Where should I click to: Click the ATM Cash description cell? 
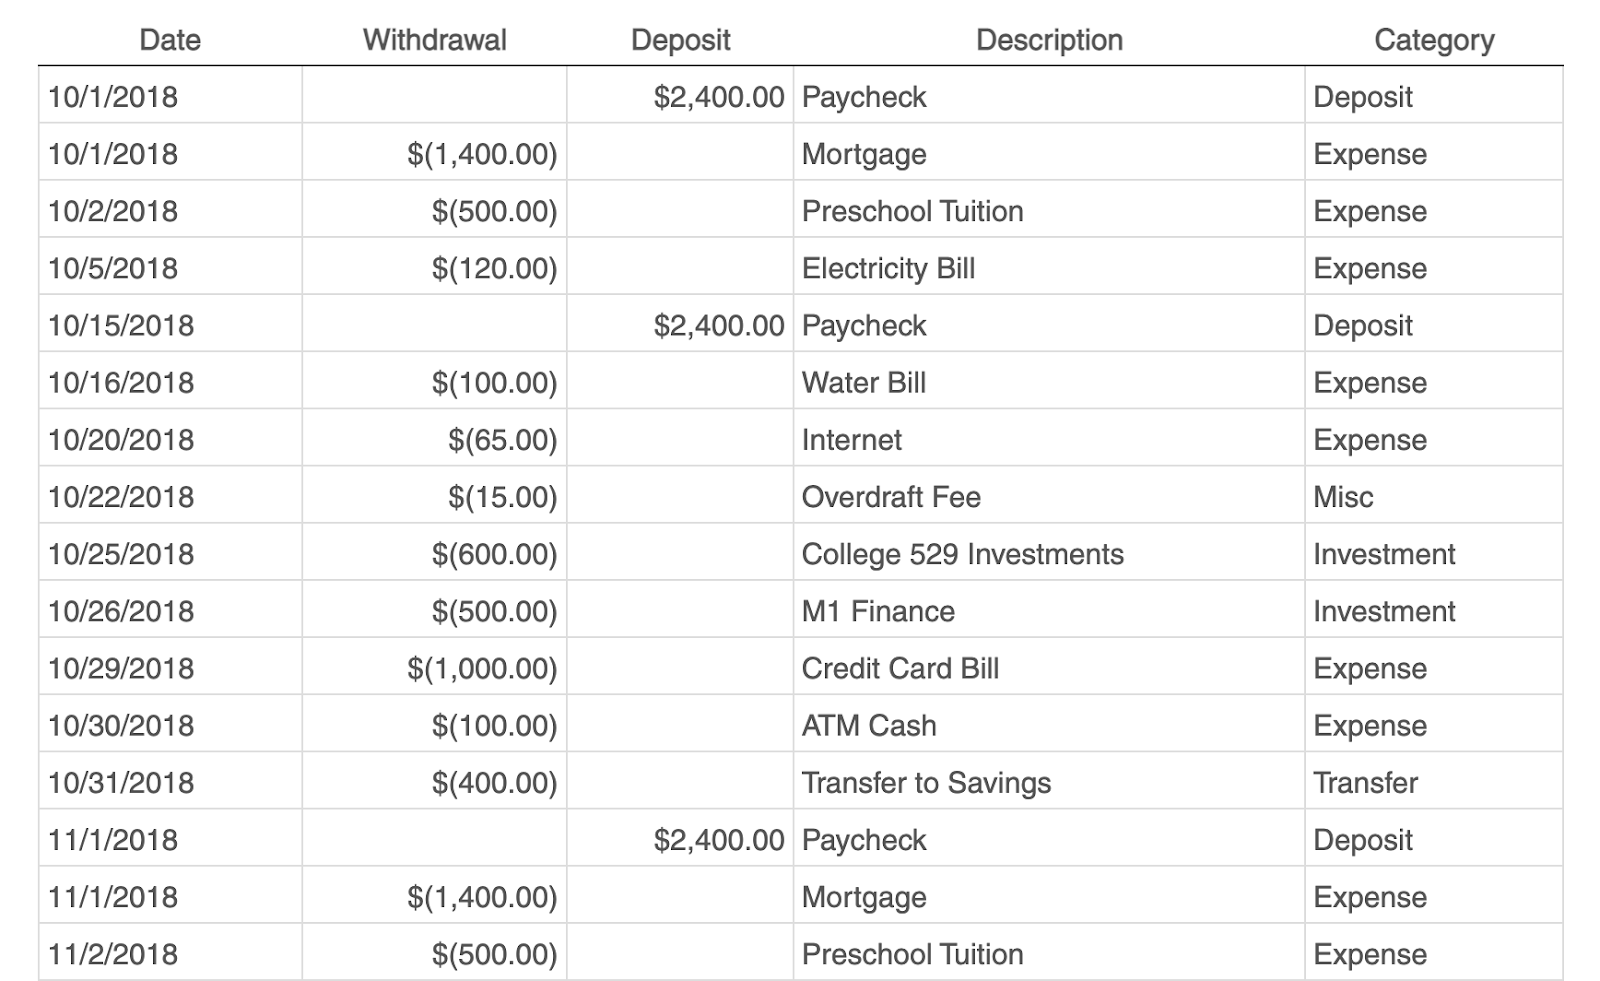click(x=869, y=725)
